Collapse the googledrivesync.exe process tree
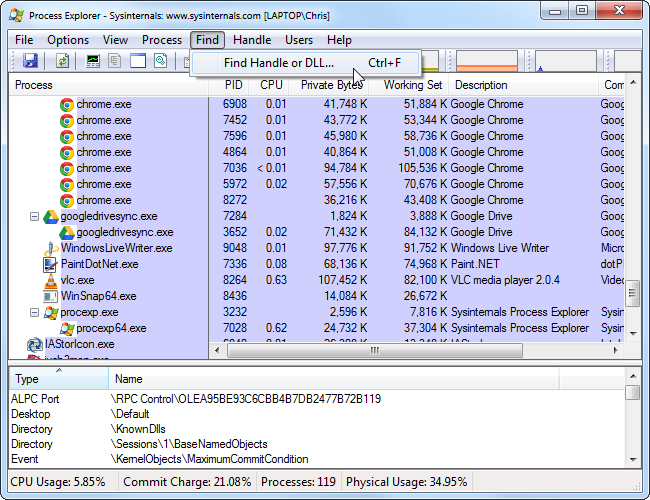This screenshot has height=500, width=650. [35, 216]
